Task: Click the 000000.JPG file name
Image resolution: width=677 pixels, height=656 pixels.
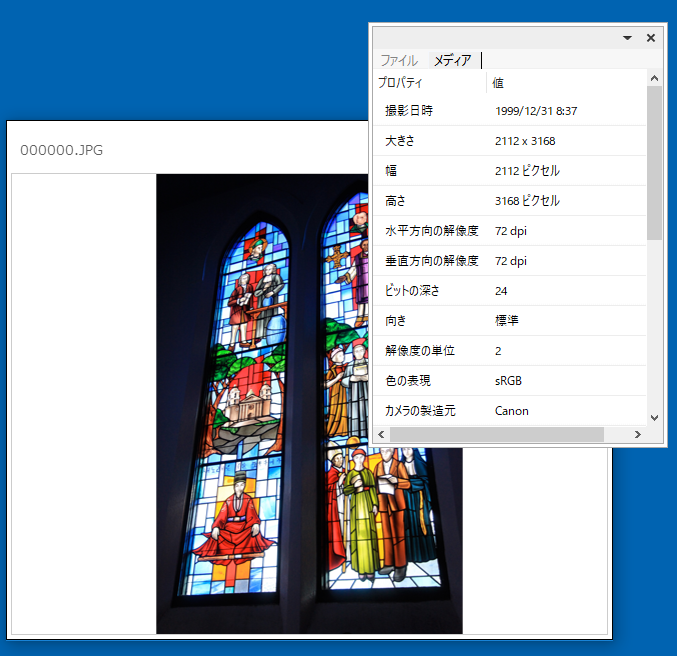Action: point(61,150)
